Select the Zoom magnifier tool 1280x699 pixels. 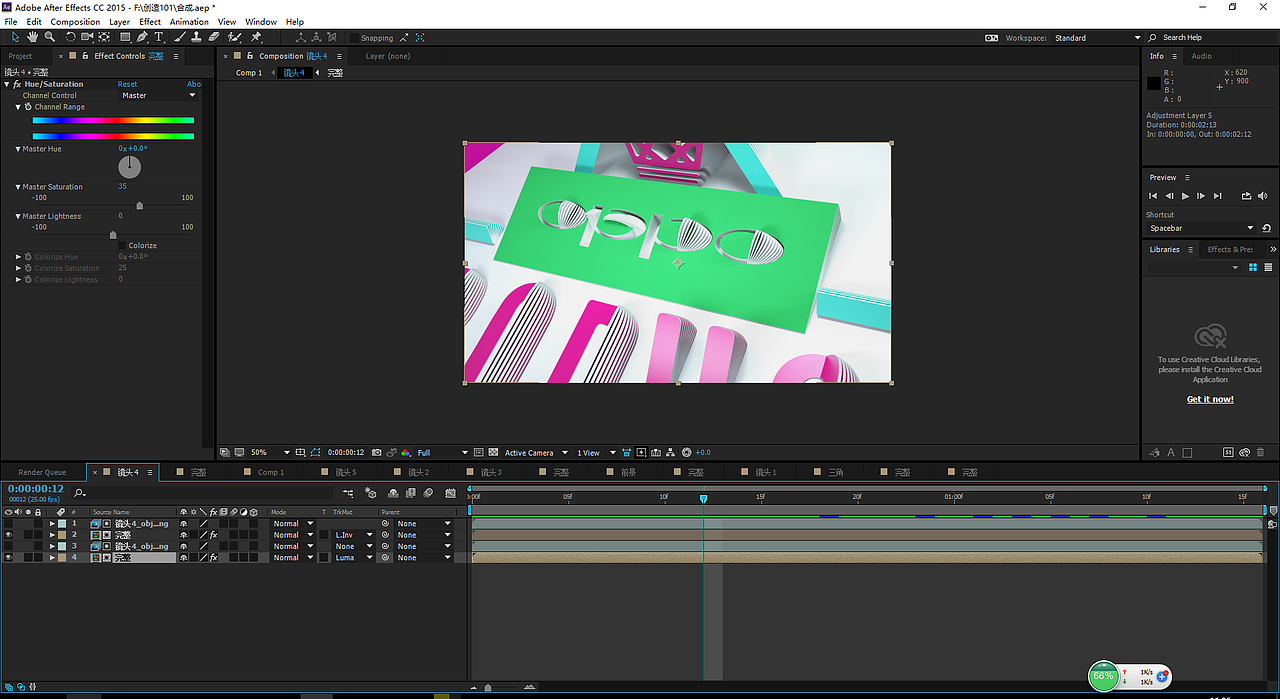coord(50,37)
